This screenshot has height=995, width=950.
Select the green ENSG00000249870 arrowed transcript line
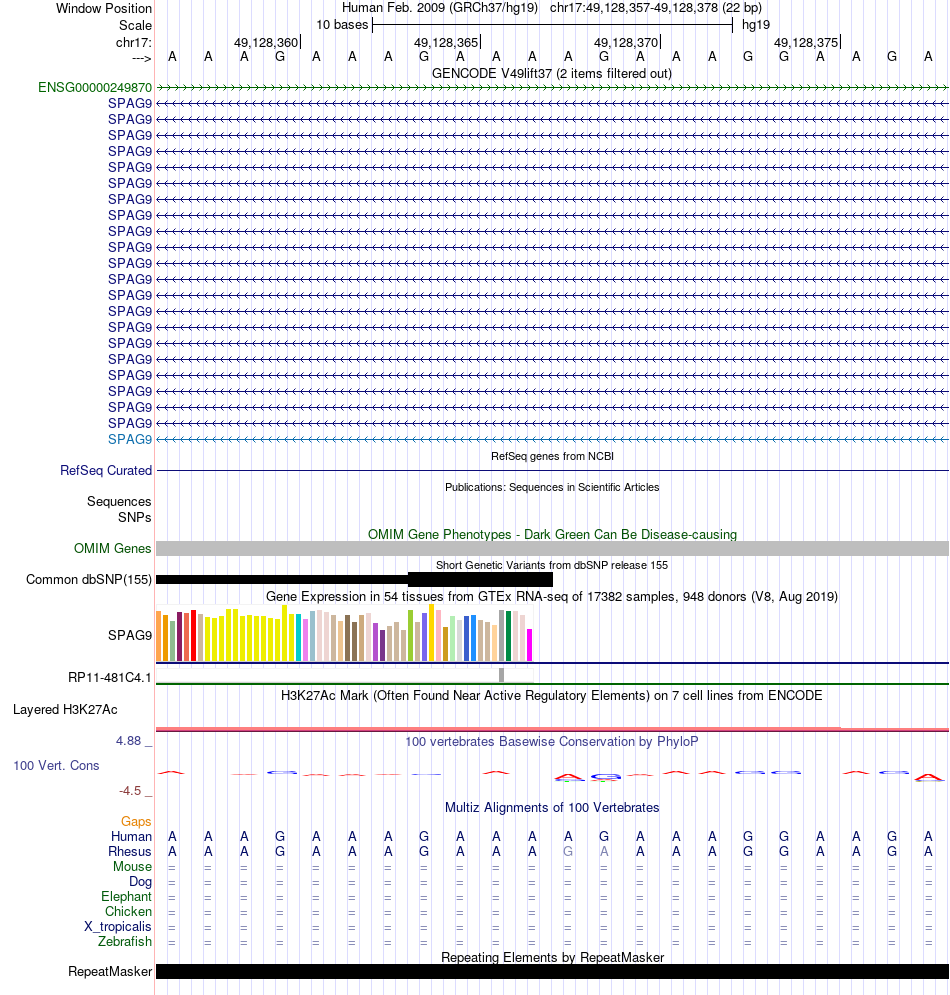click(552, 88)
